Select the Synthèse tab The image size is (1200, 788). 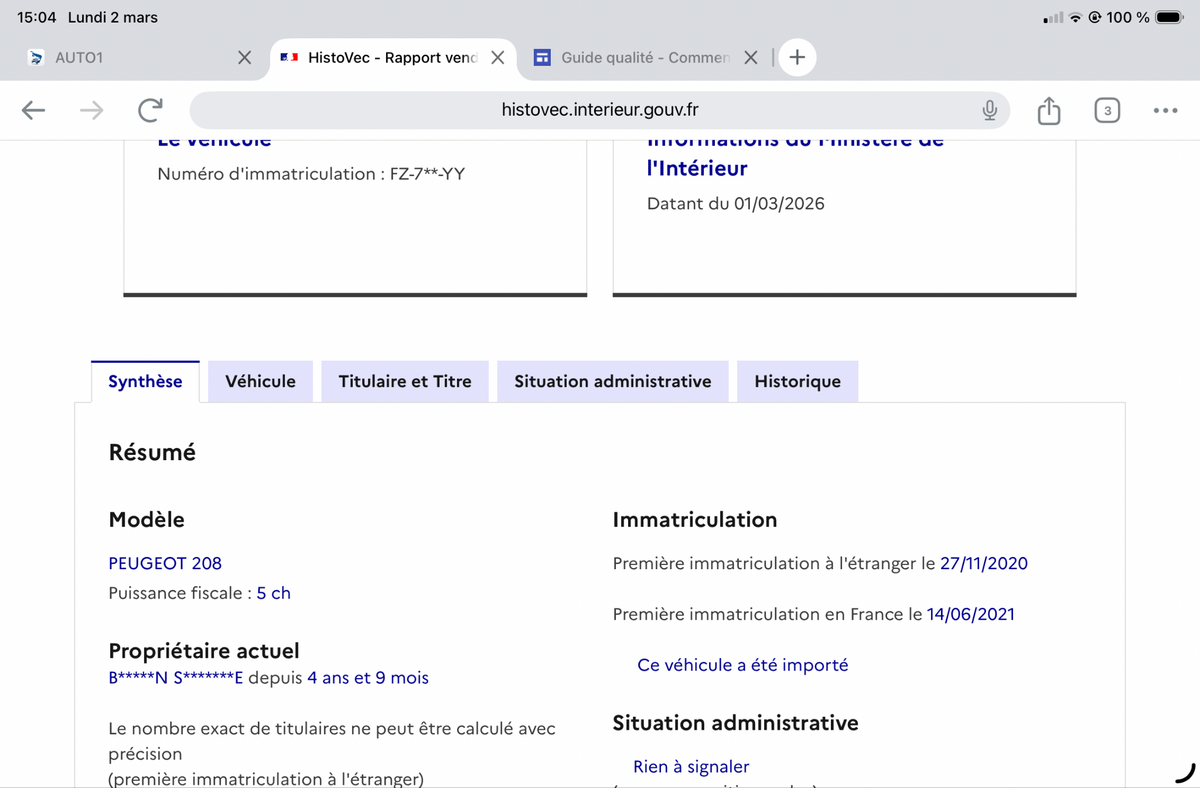coord(145,381)
